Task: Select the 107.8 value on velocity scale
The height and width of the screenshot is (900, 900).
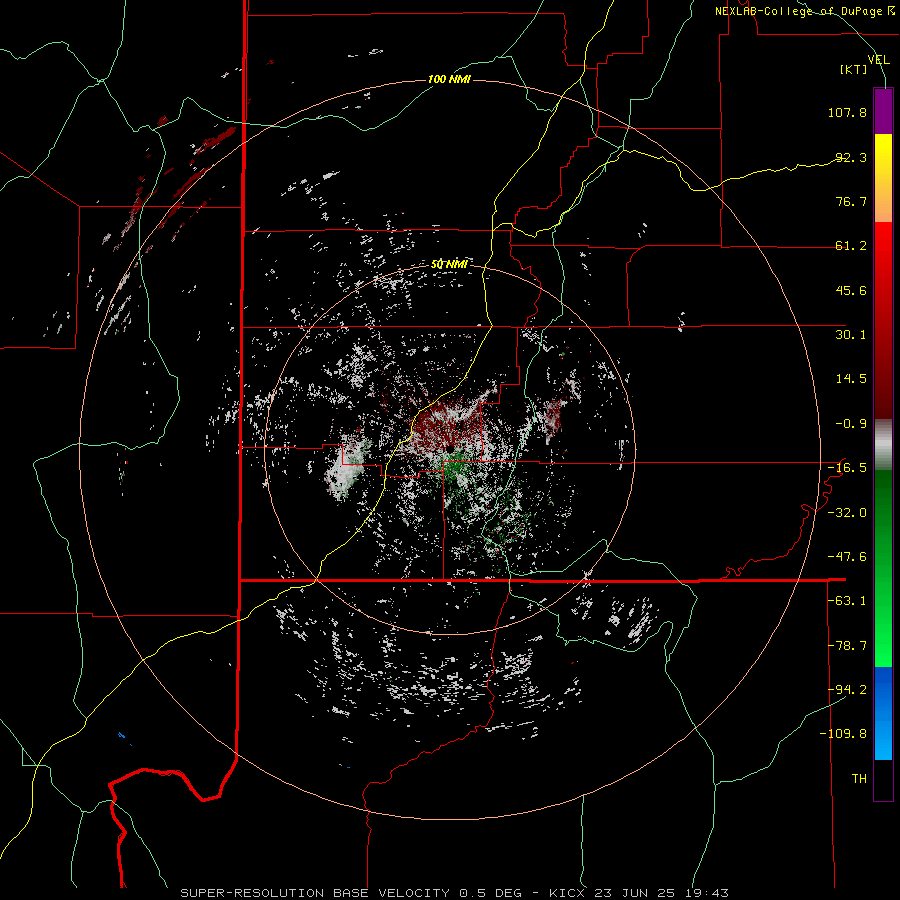Action: (x=847, y=112)
